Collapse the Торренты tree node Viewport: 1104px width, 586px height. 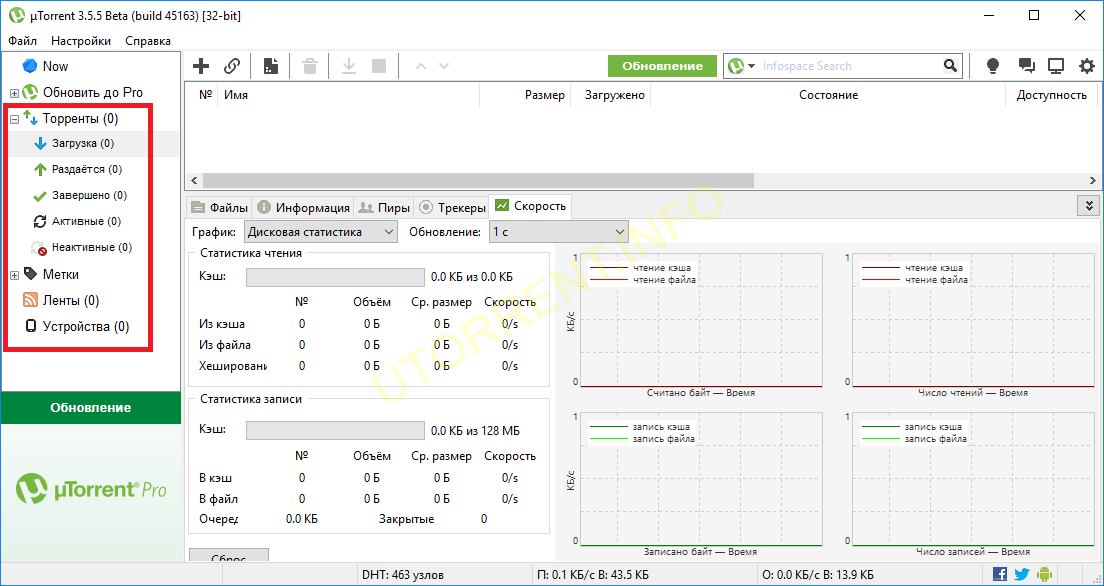(x=14, y=120)
